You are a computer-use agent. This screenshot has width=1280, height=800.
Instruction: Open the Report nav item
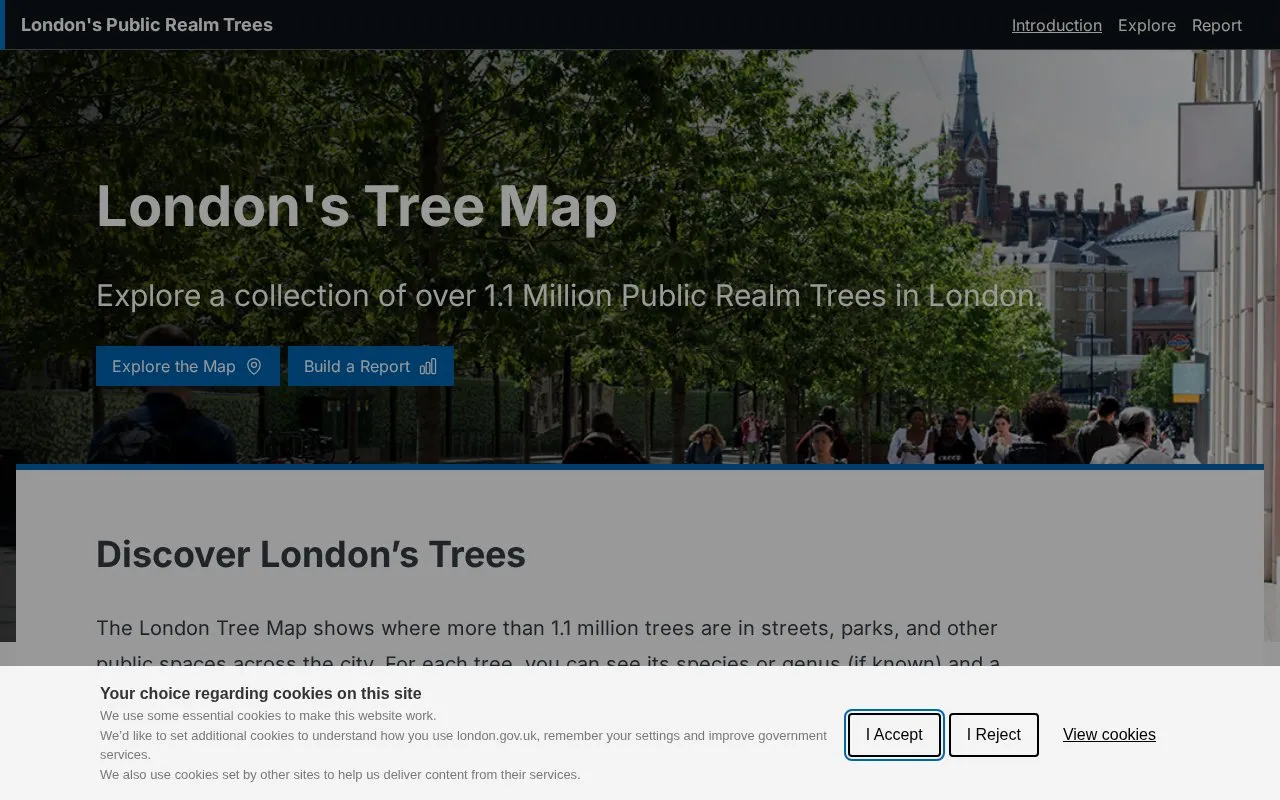coord(1217,25)
